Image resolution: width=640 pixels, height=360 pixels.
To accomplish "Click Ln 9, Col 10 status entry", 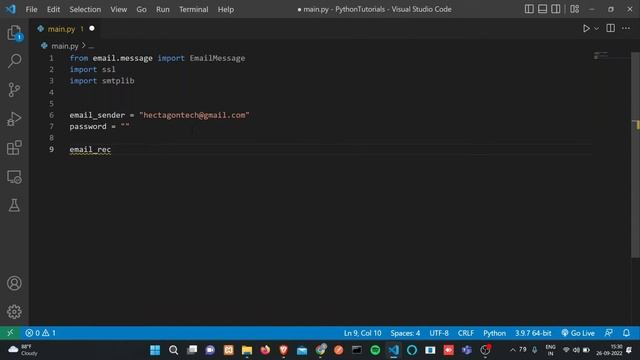I will coord(362,333).
